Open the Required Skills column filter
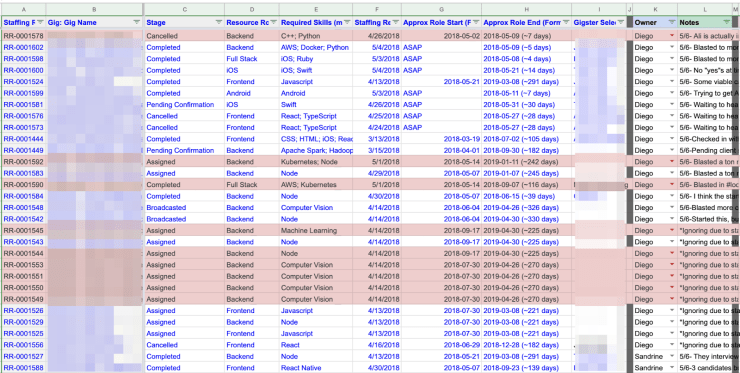Screen dimensions: 740x373 pos(347,22)
